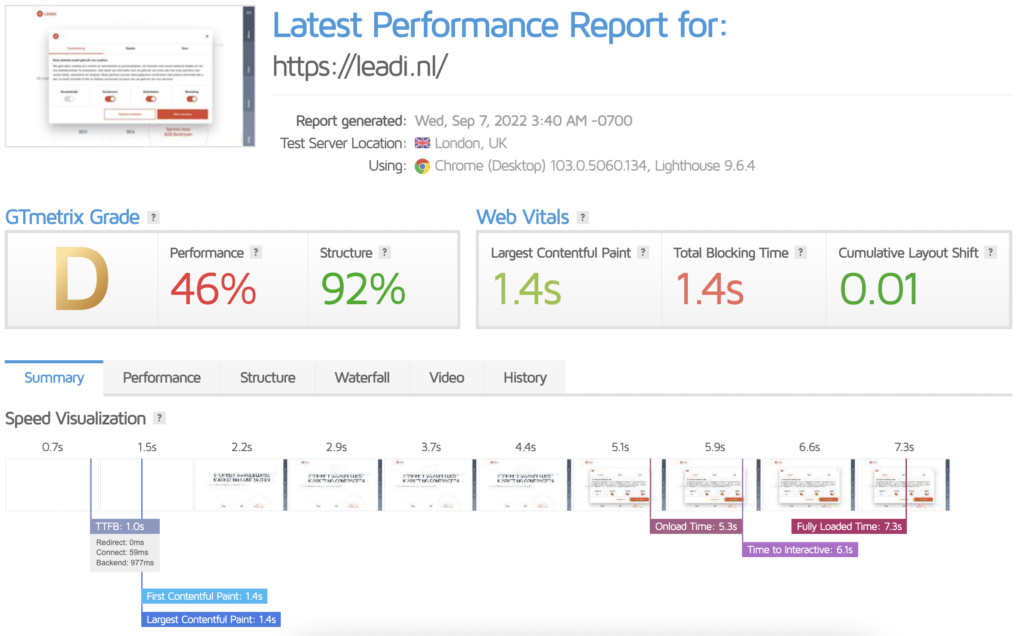1024x636 pixels.
Task: Click the Largest Contentful Paint: 1.4s marker label
Action: (211, 619)
